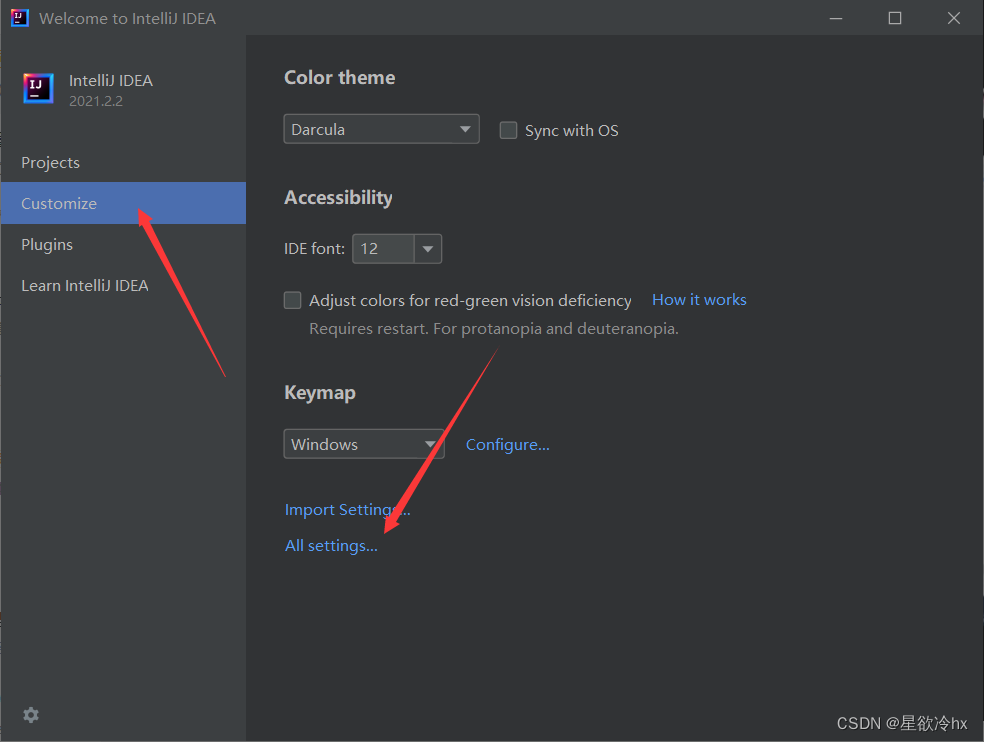Screen dimensions: 984x742
Task: Maximize the Welcome window
Action: point(895,18)
